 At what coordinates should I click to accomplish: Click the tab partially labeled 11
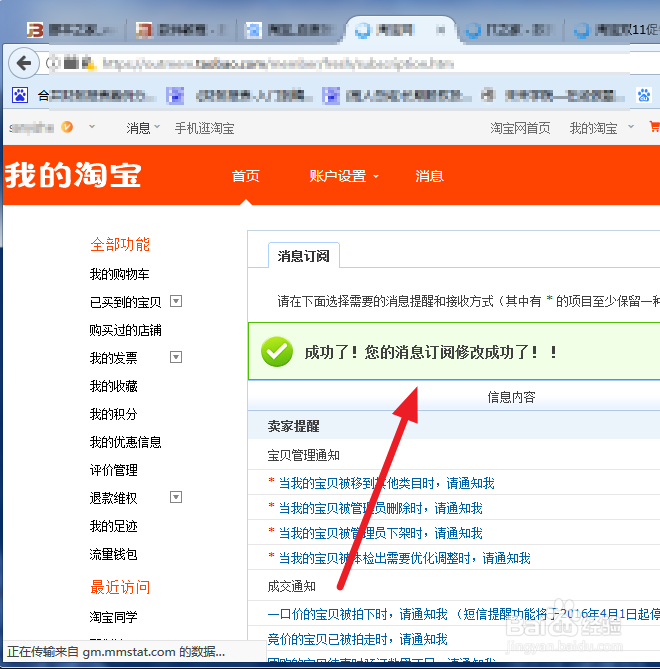[616, 30]
